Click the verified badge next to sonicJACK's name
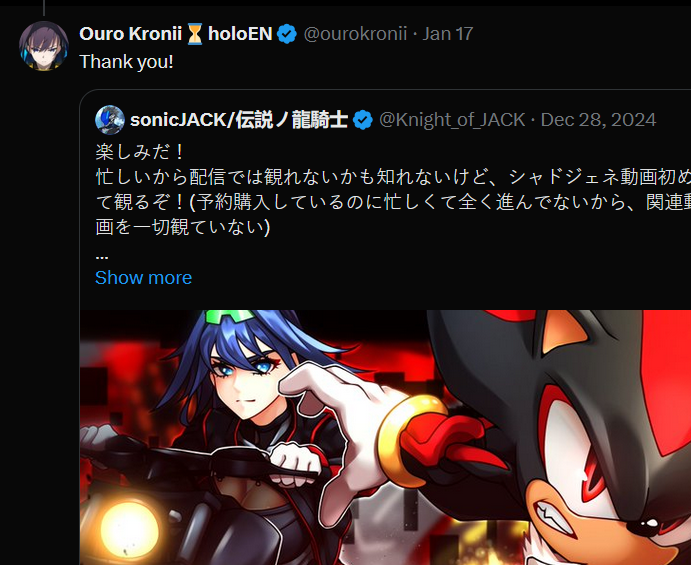The image size is (691, 565). (x=363, y=120)
